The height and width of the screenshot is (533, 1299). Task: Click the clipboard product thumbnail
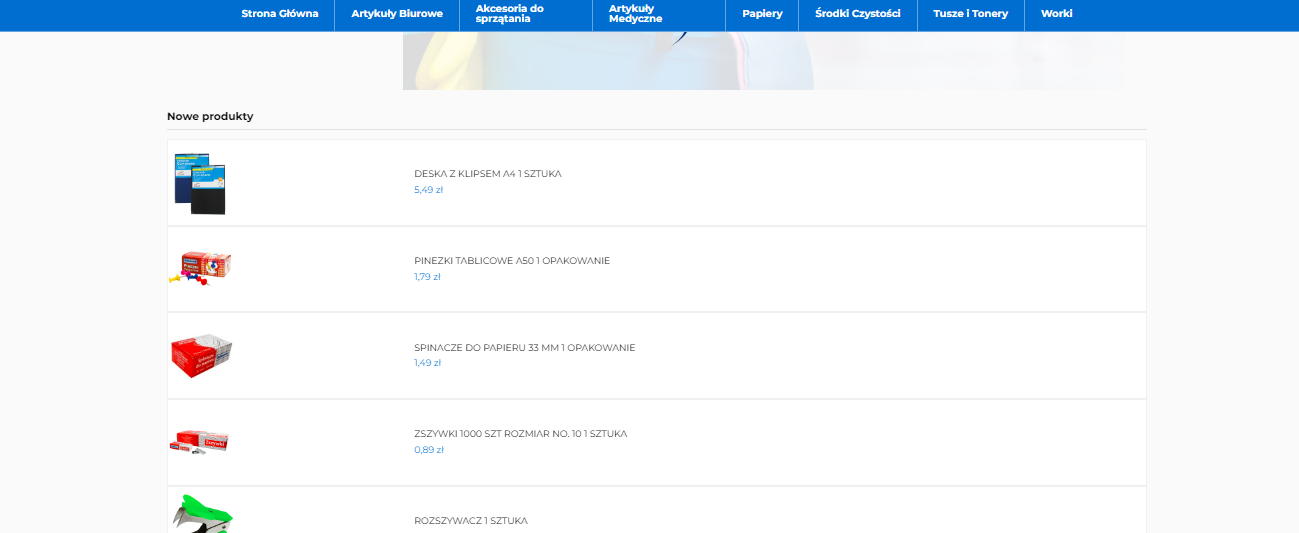click(200, 183)
